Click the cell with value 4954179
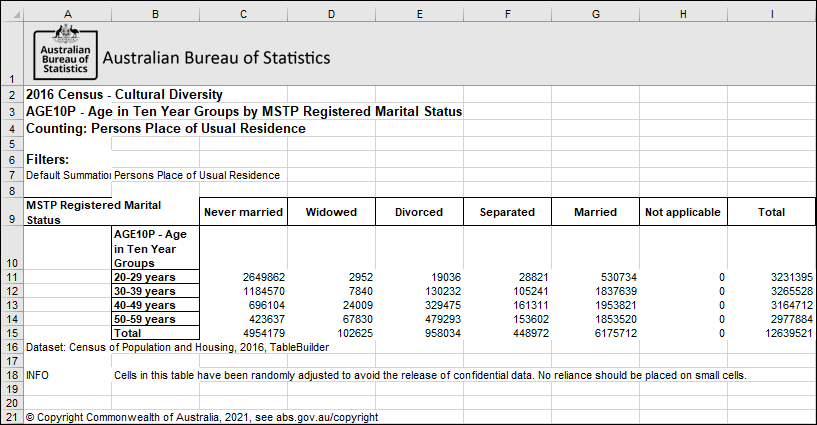Image resolution: width=817 pixels, height=425 pixels. 243,333
